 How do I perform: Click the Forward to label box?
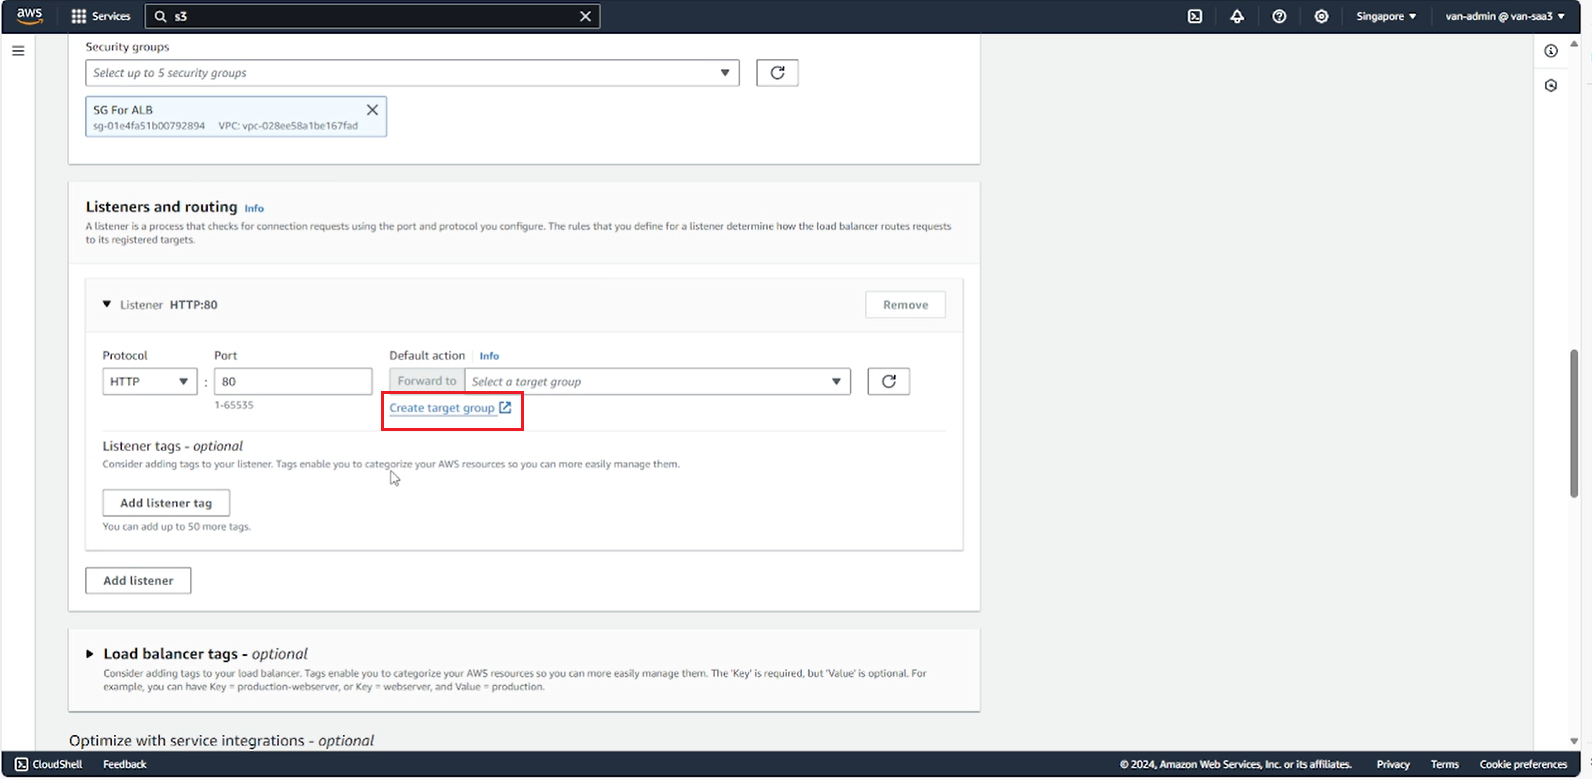427,381
